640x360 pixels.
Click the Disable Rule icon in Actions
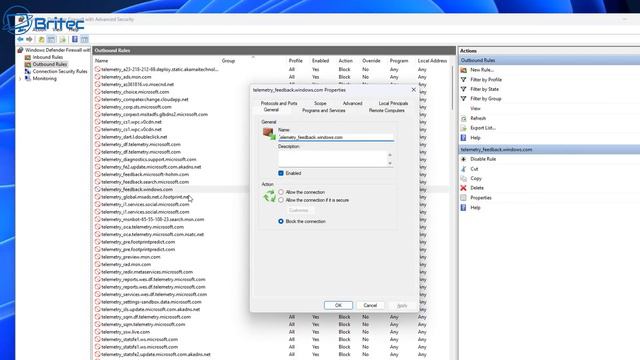click(464, 159)
